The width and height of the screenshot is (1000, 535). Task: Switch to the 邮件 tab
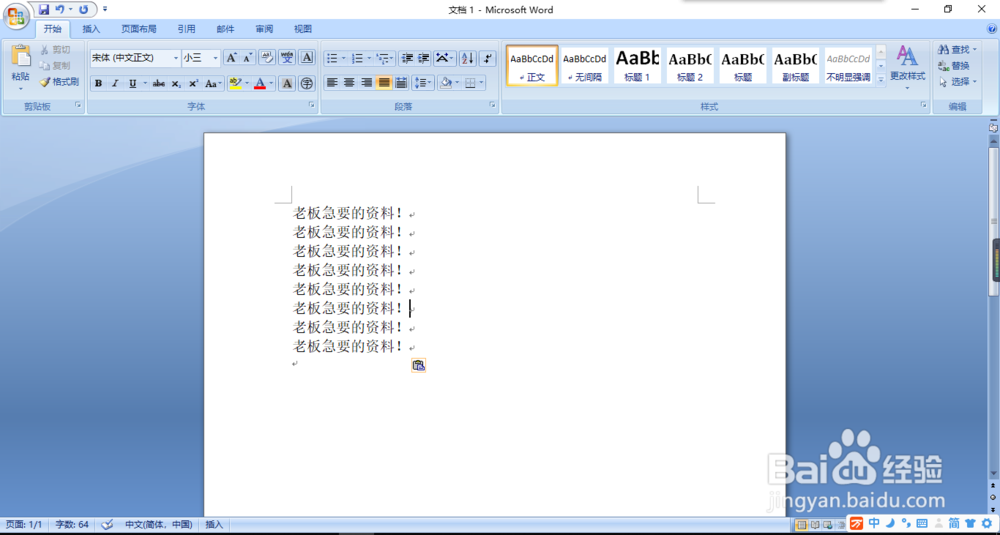pyautogui.click(x=225, y=29)
